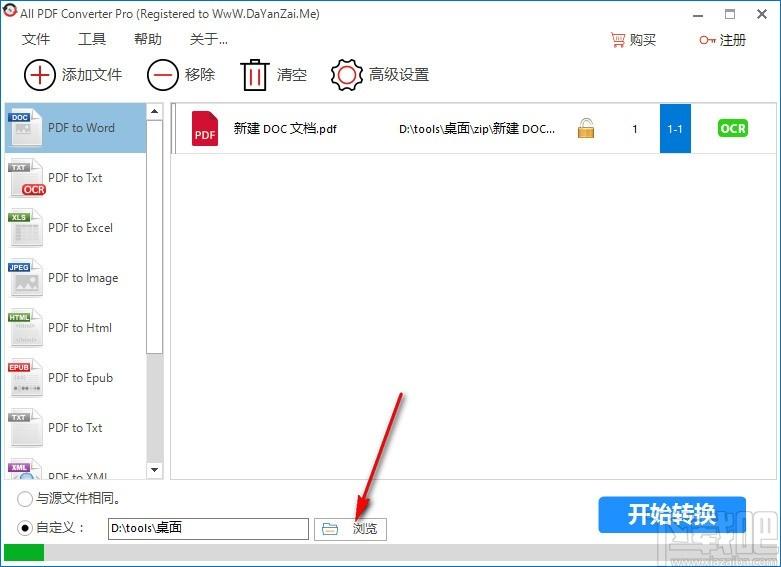Click the 浏览 browse button
This screenshot has width=781, height=567.
[350, 529]
